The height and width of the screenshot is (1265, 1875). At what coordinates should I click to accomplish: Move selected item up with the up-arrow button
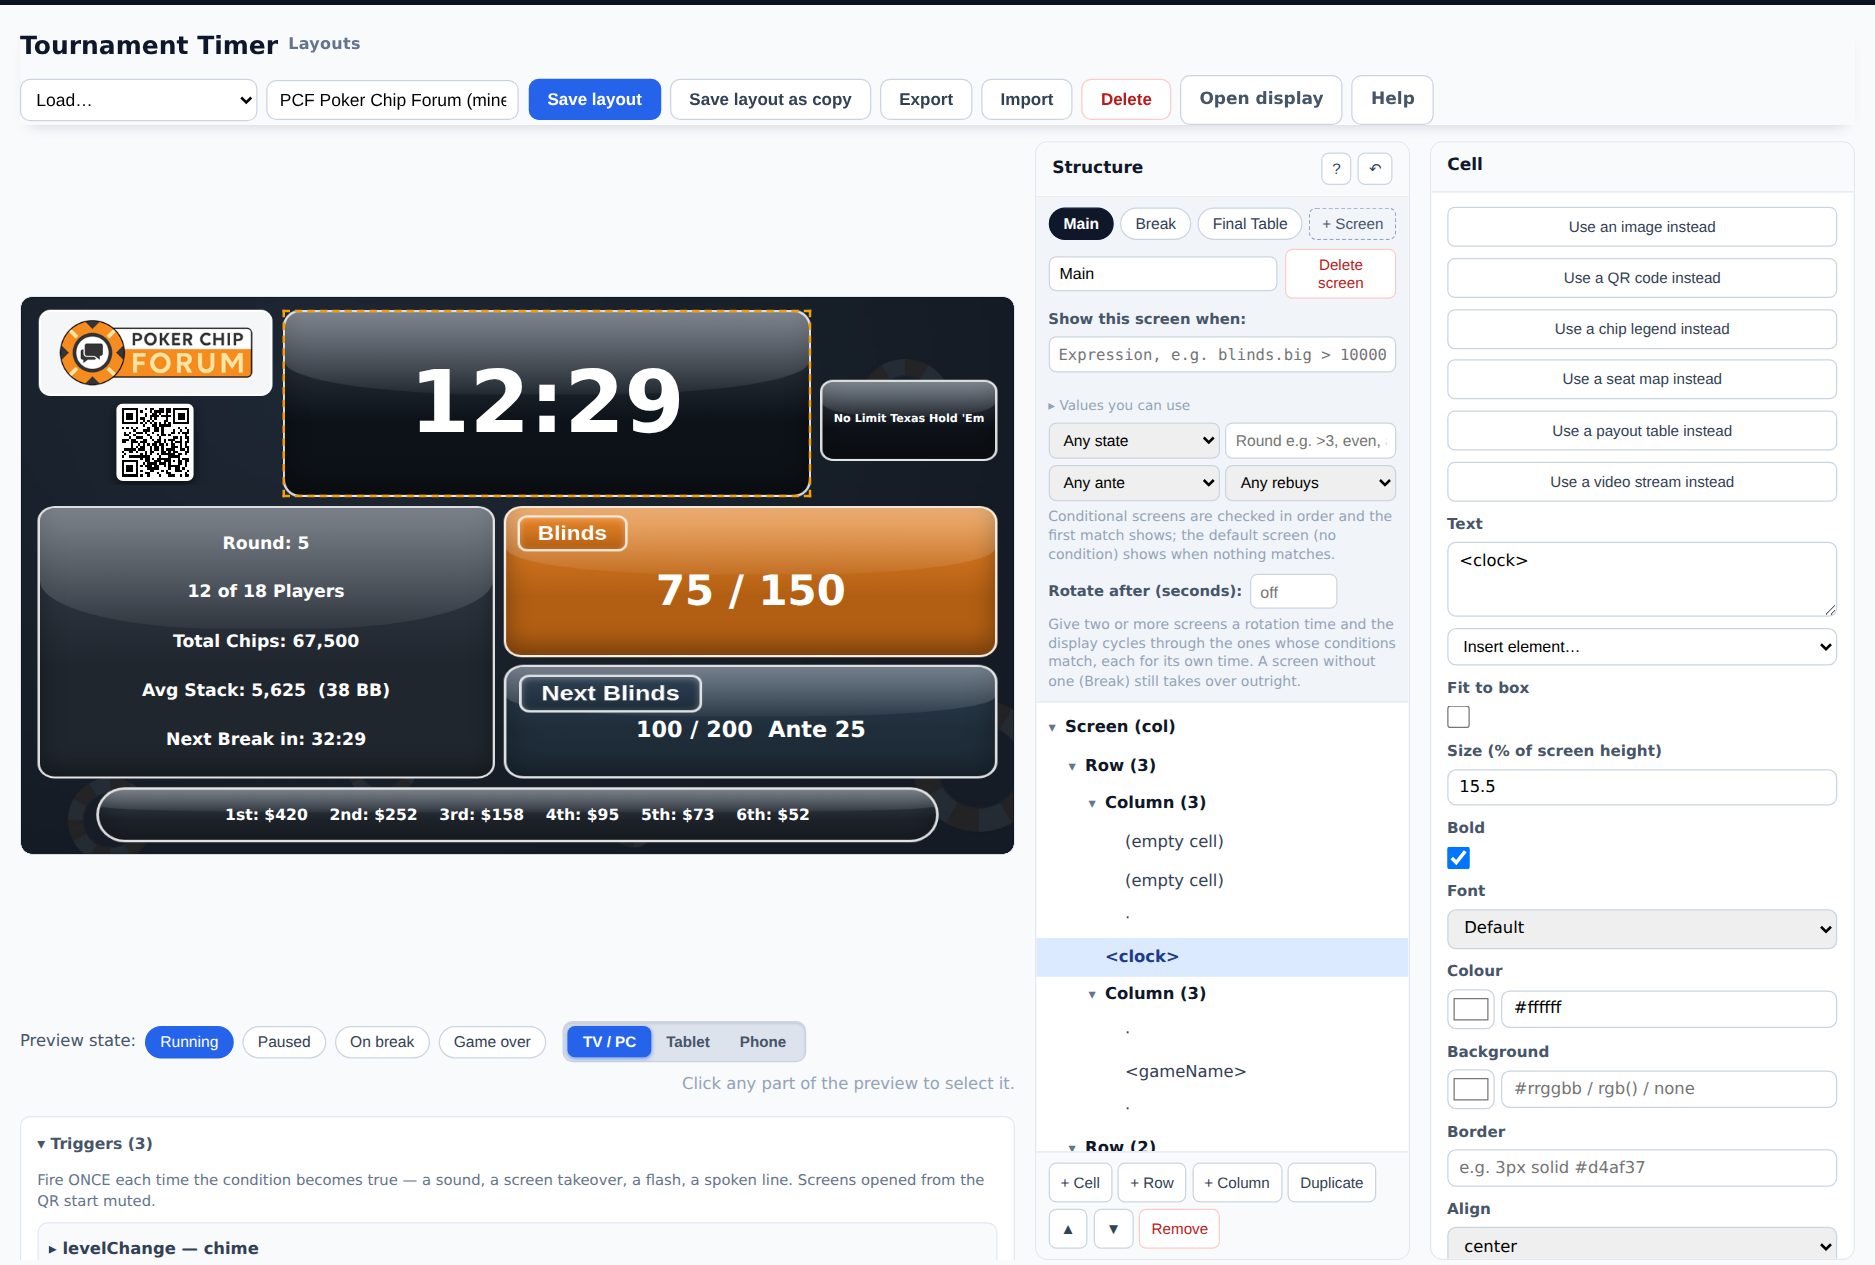(1068, 1229)
